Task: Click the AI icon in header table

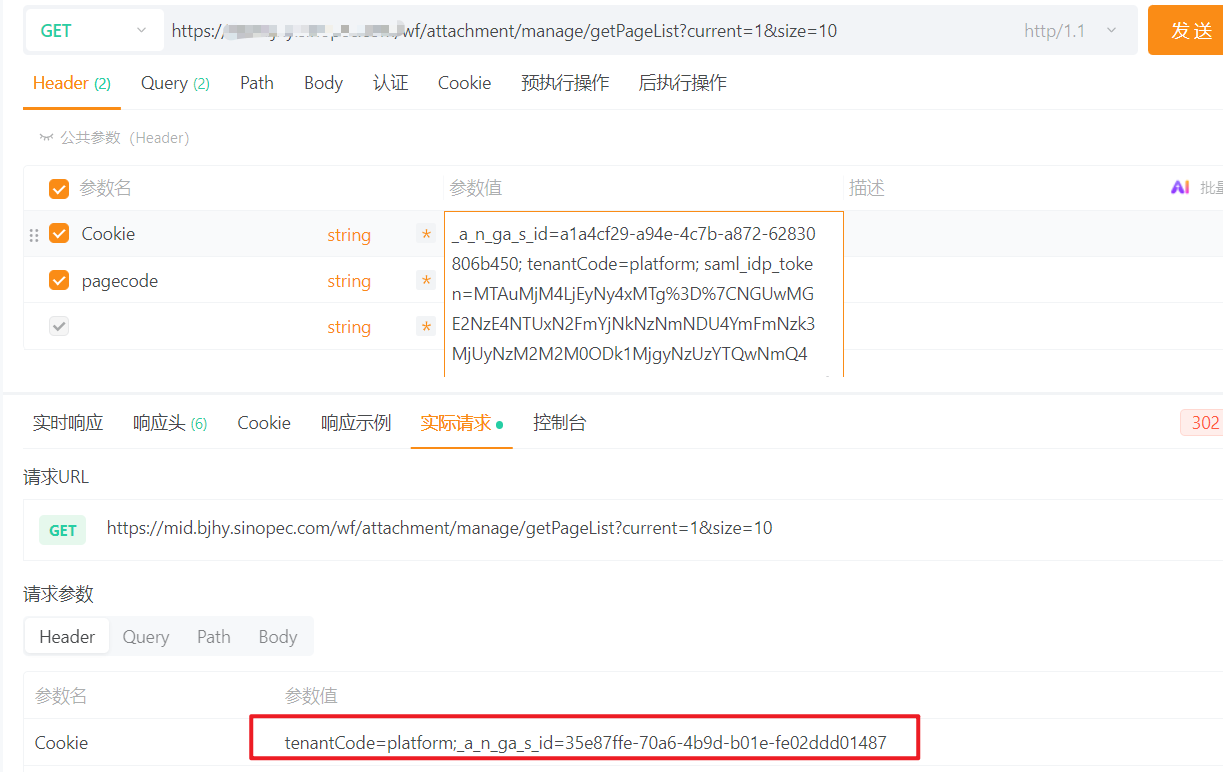Action: click(x=1180, y=187)
